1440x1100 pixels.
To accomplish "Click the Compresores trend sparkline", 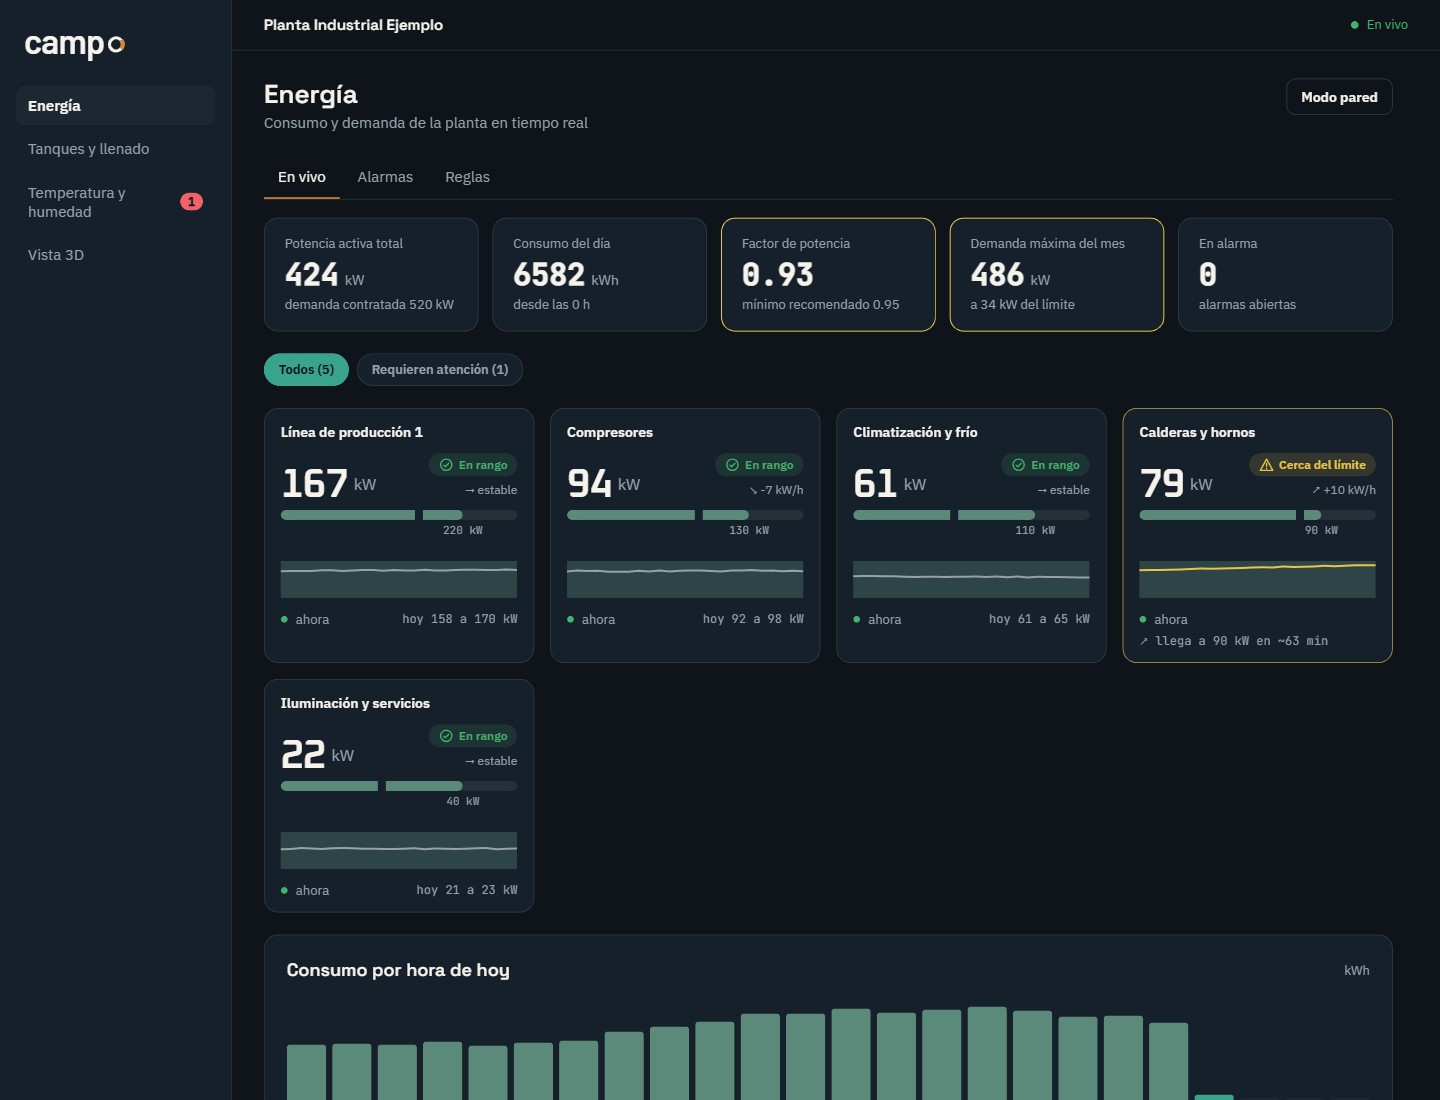I will (x=685, y=580).
